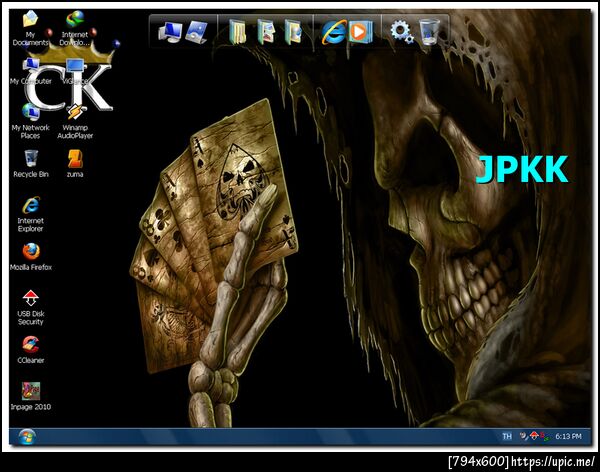Open USB Disk Security shortcut

tap(30, 308)
